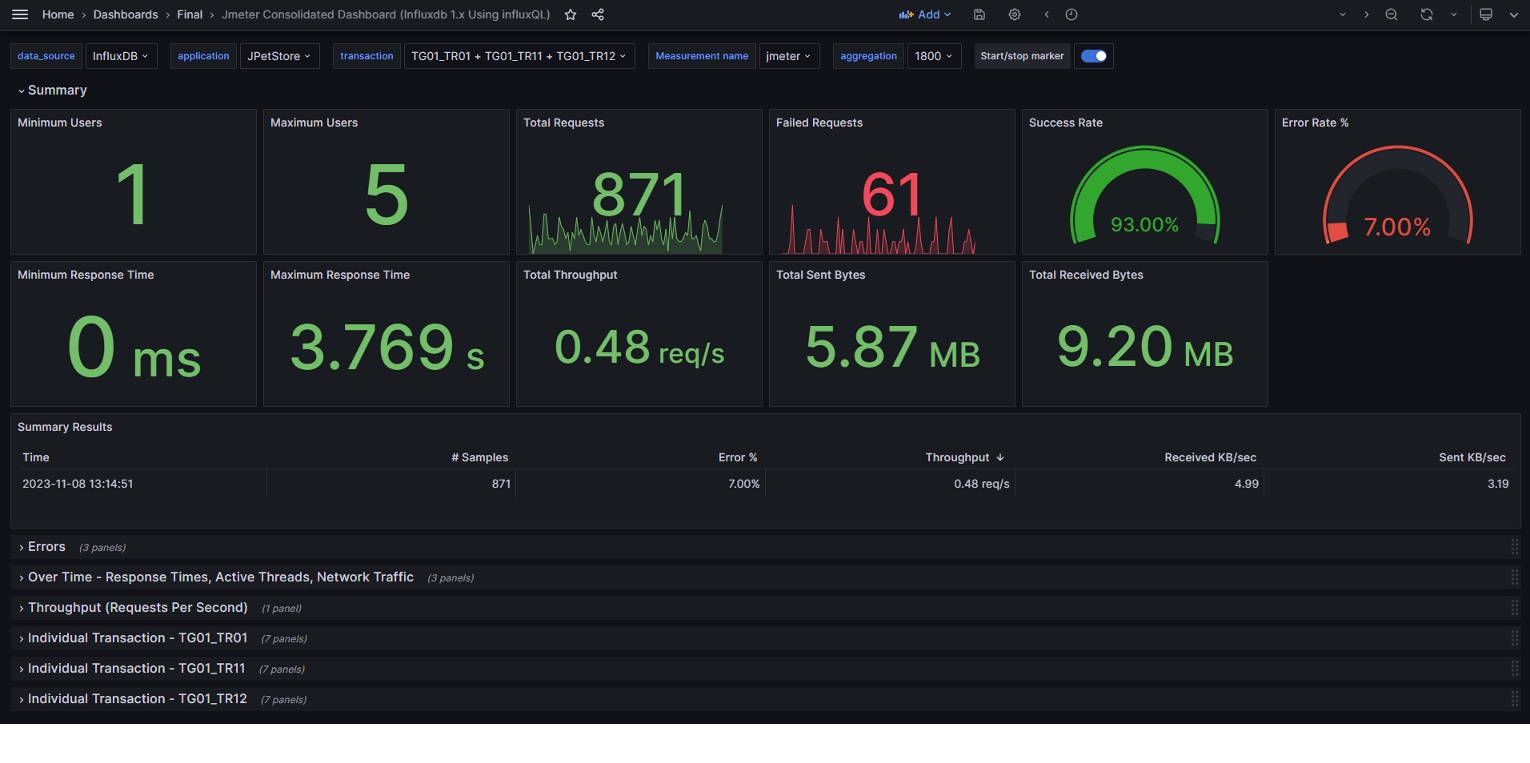Click the Home breadcrumb link

click(x=58, y=15)
